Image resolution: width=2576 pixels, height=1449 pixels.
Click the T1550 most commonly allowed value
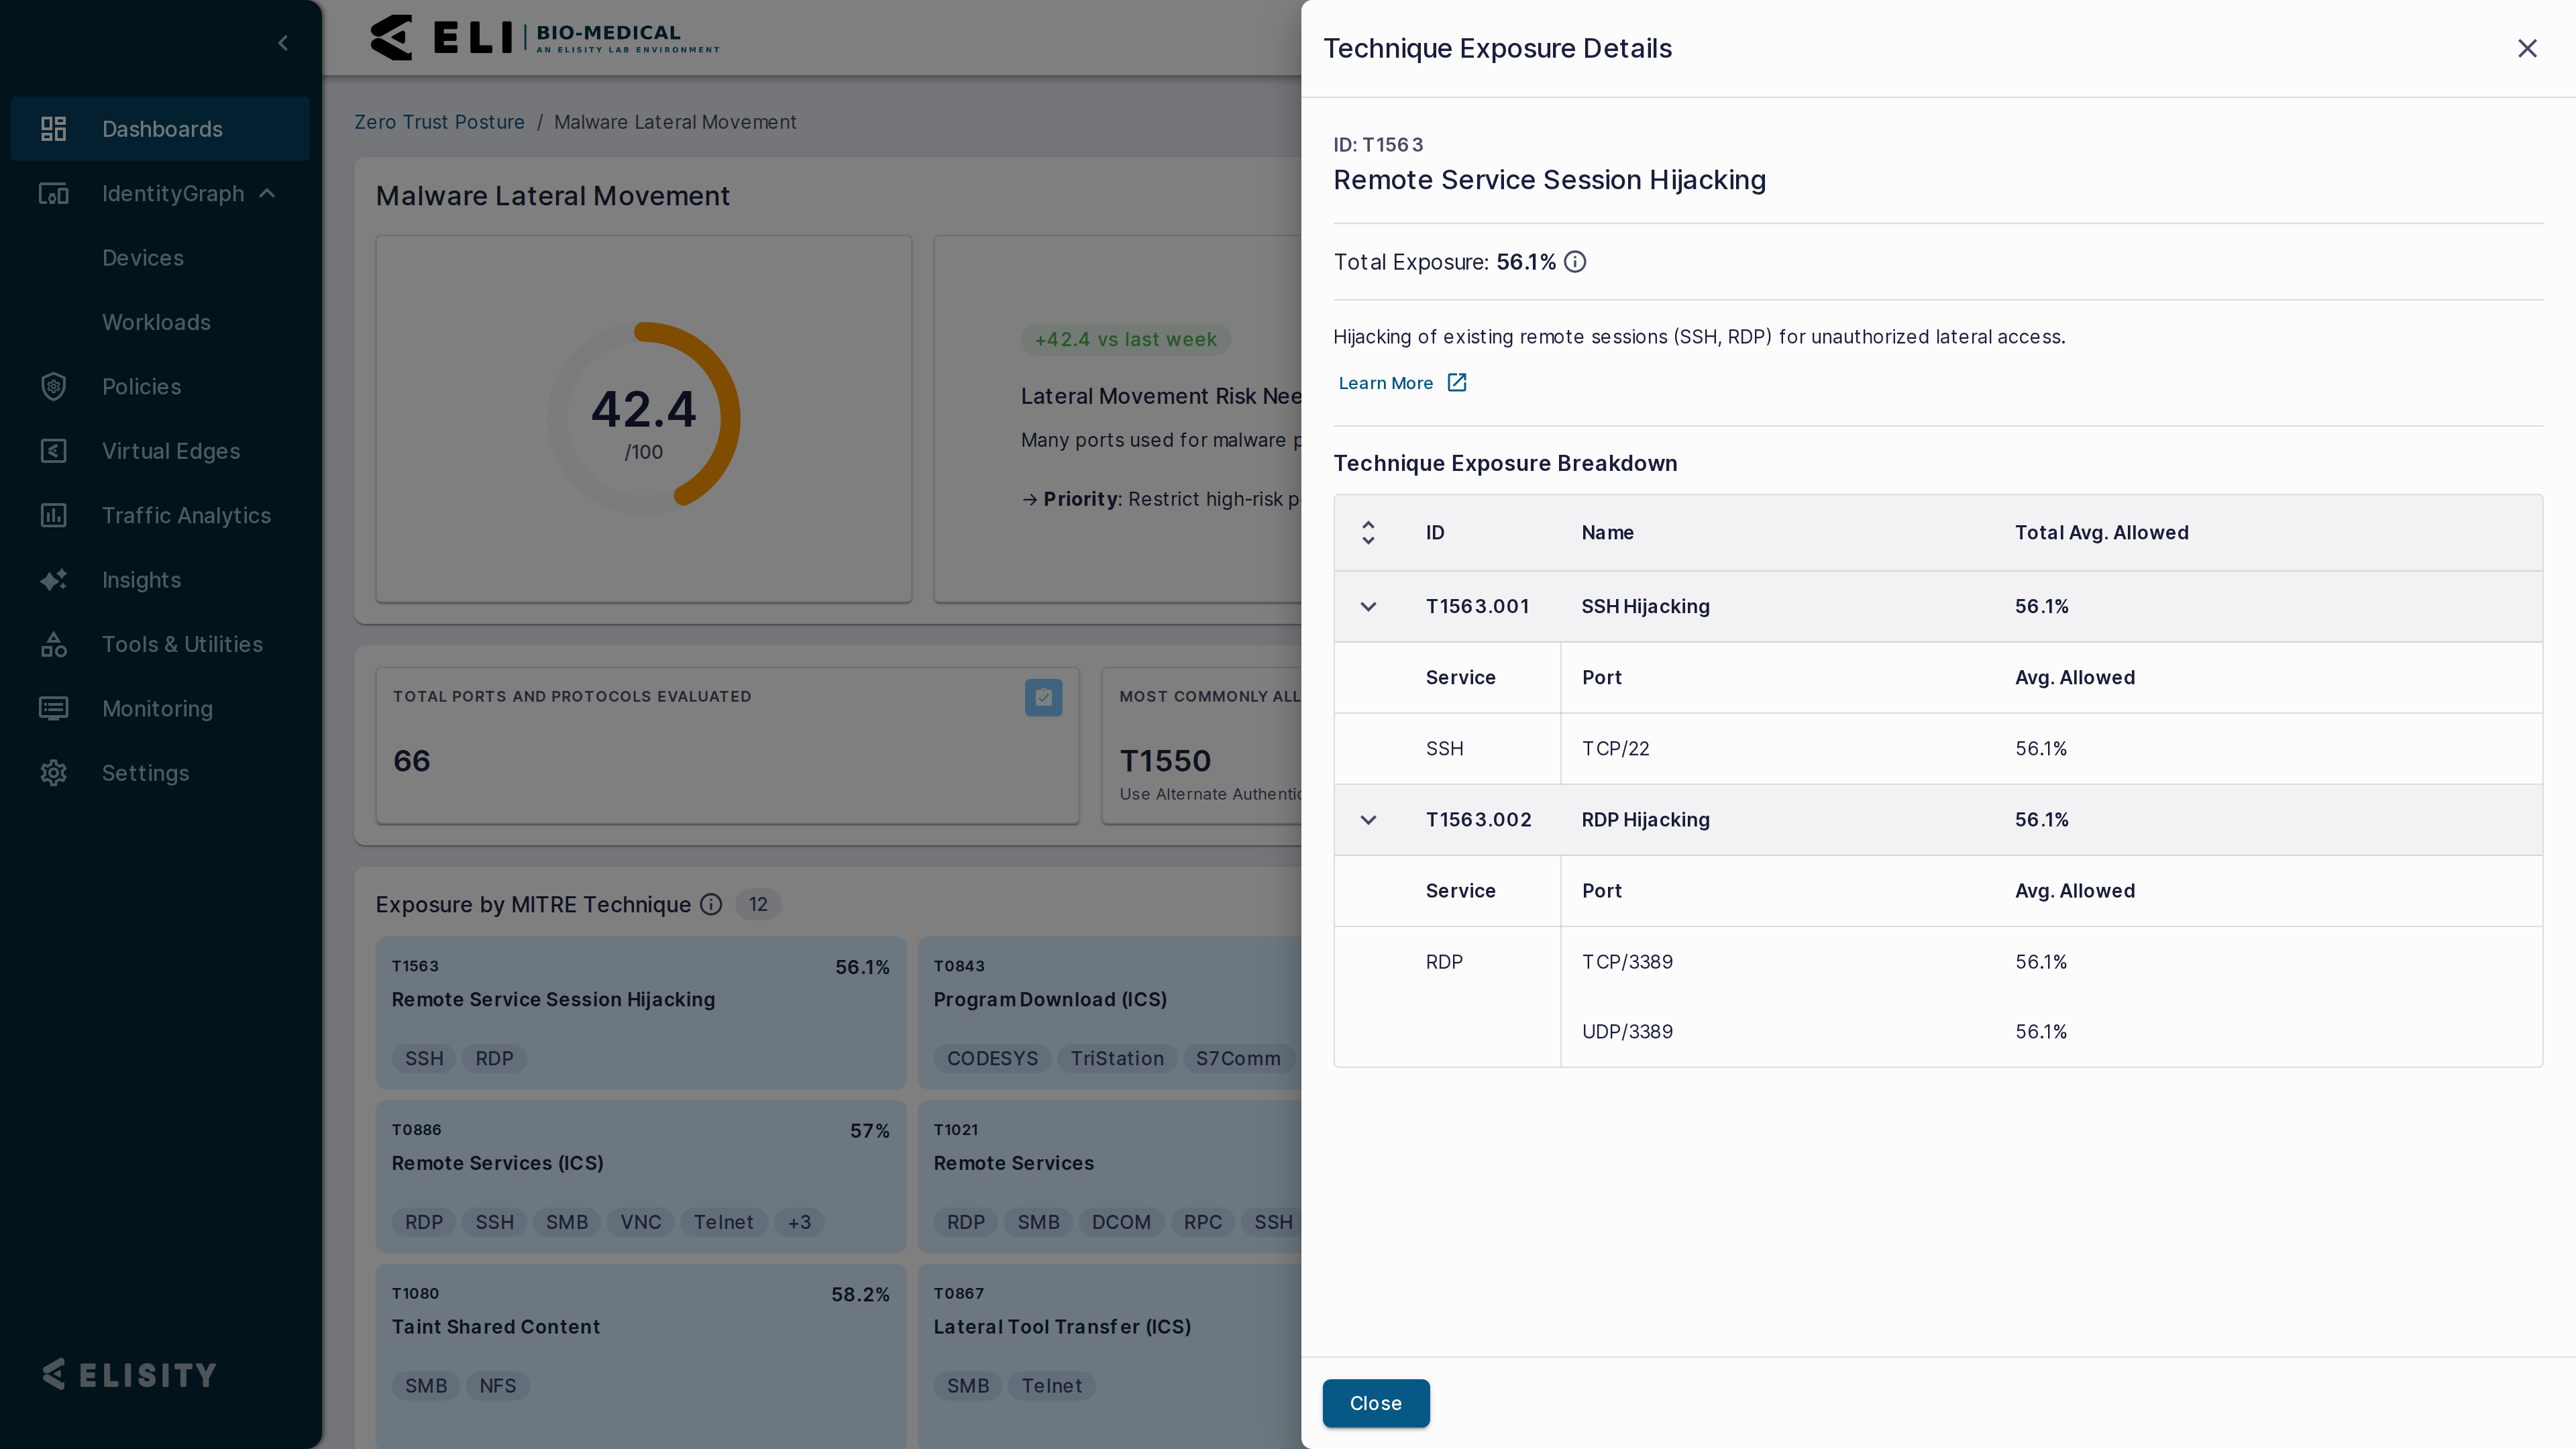(x=1165, y=761)
